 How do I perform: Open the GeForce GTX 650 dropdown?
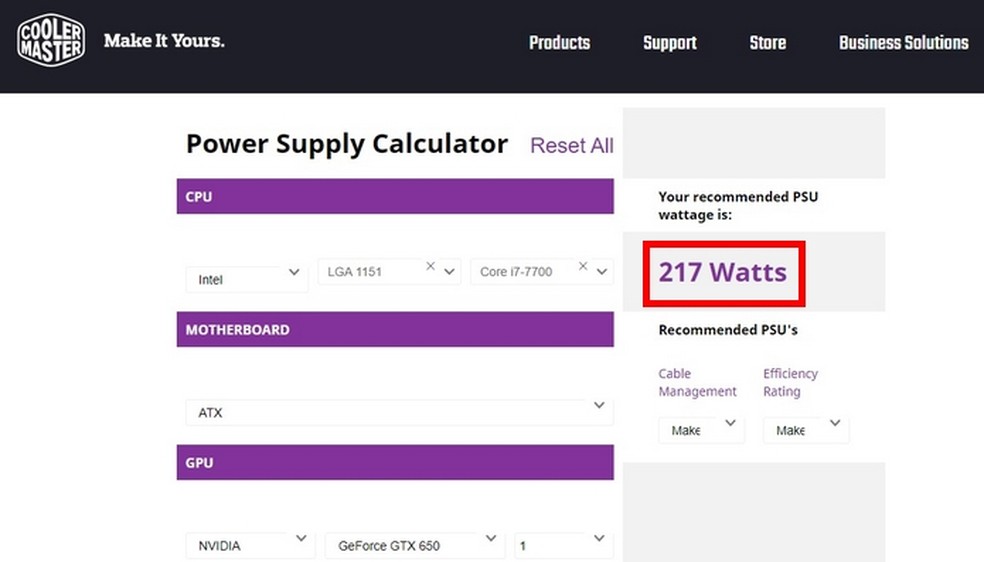[414, 545]
